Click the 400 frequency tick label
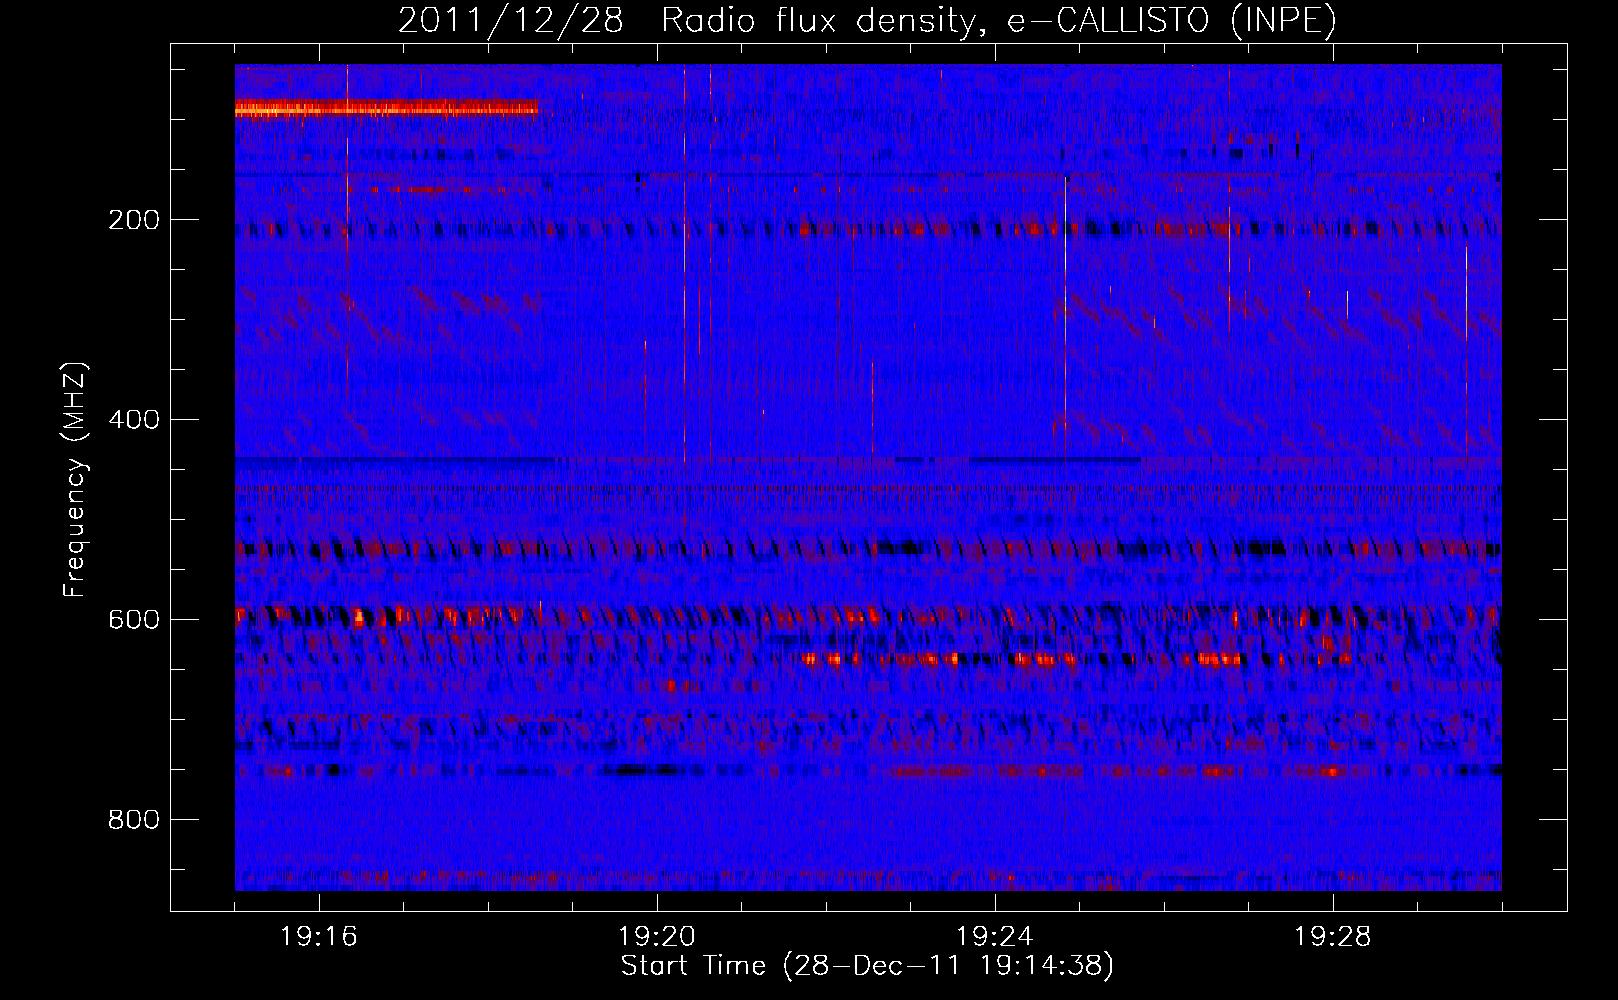This screenshot has height=1000, width=1618. pyautogui.click(x=134, y=419)
